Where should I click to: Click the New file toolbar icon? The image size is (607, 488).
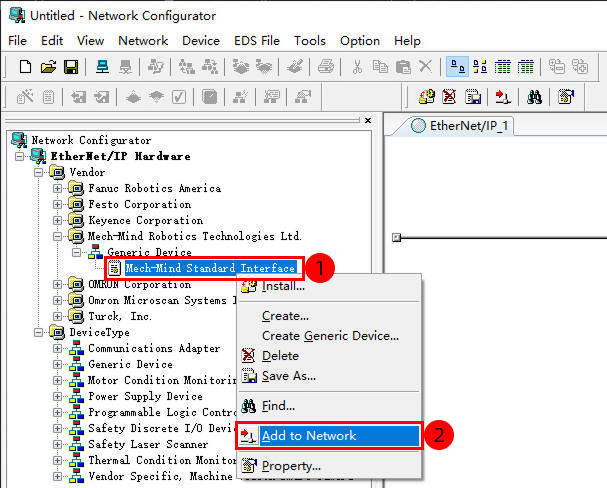point(25,67)
